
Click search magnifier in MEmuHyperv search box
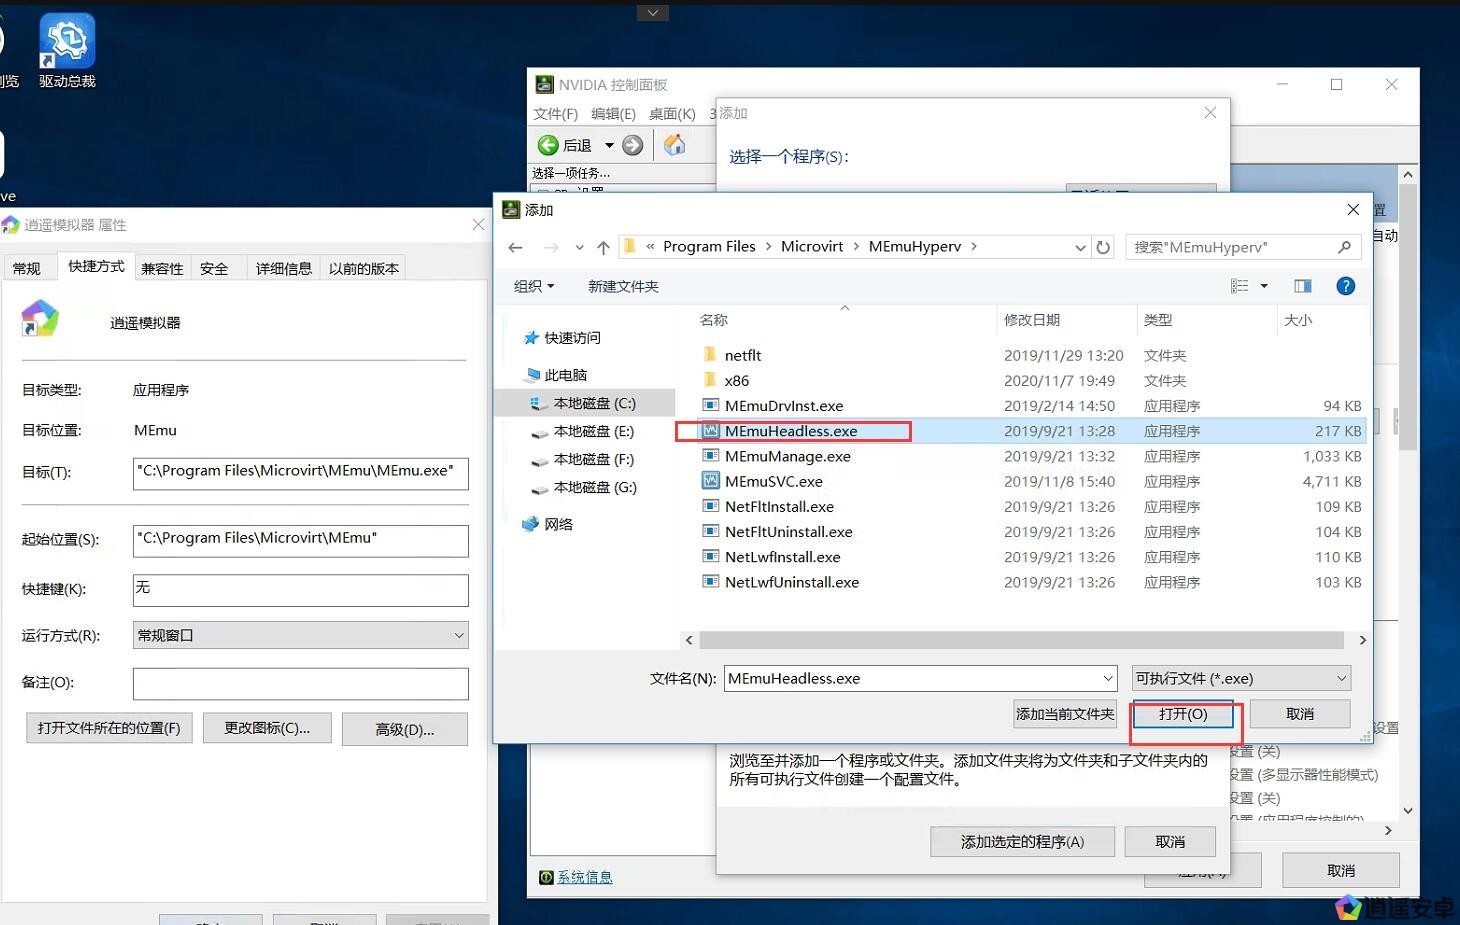(1344, 247)
